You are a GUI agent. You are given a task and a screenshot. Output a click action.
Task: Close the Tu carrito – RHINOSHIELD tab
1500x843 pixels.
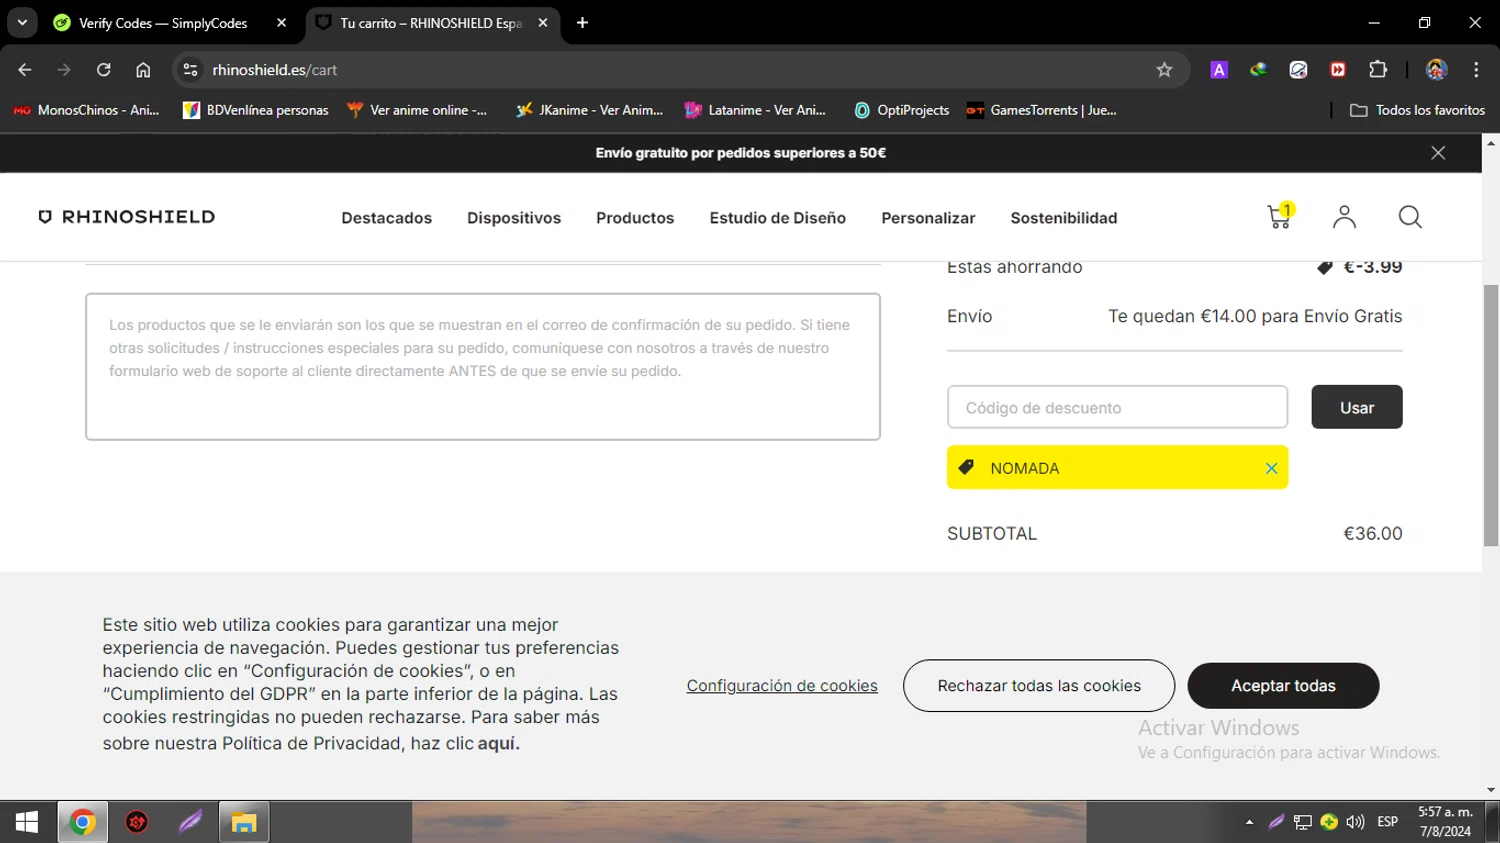click(x=543, y=23)
